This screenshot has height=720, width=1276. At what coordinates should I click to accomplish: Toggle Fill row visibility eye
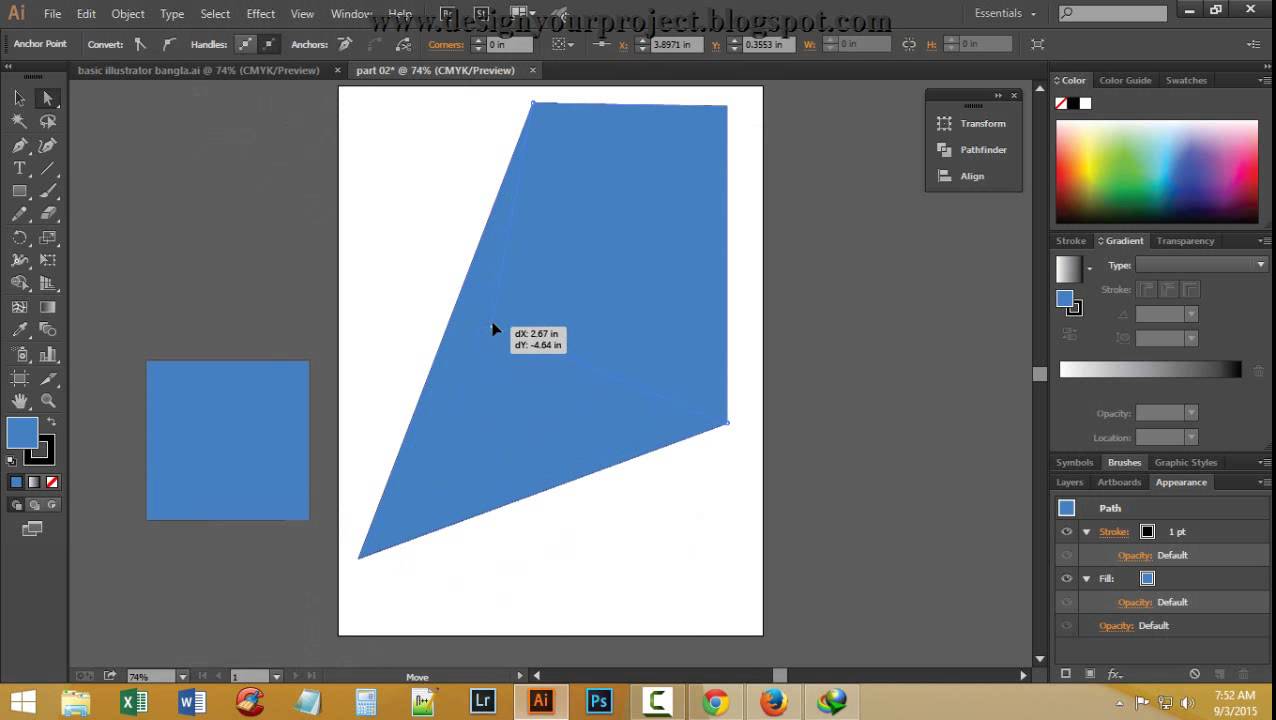pyautogui.click(x=1066, y=578)
